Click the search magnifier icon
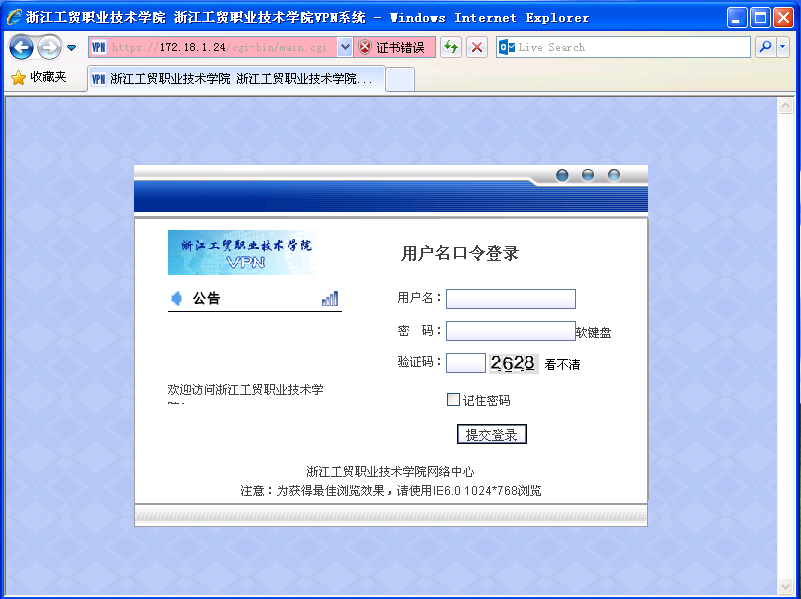The image size is (801, 599). (x=765, y=47)
